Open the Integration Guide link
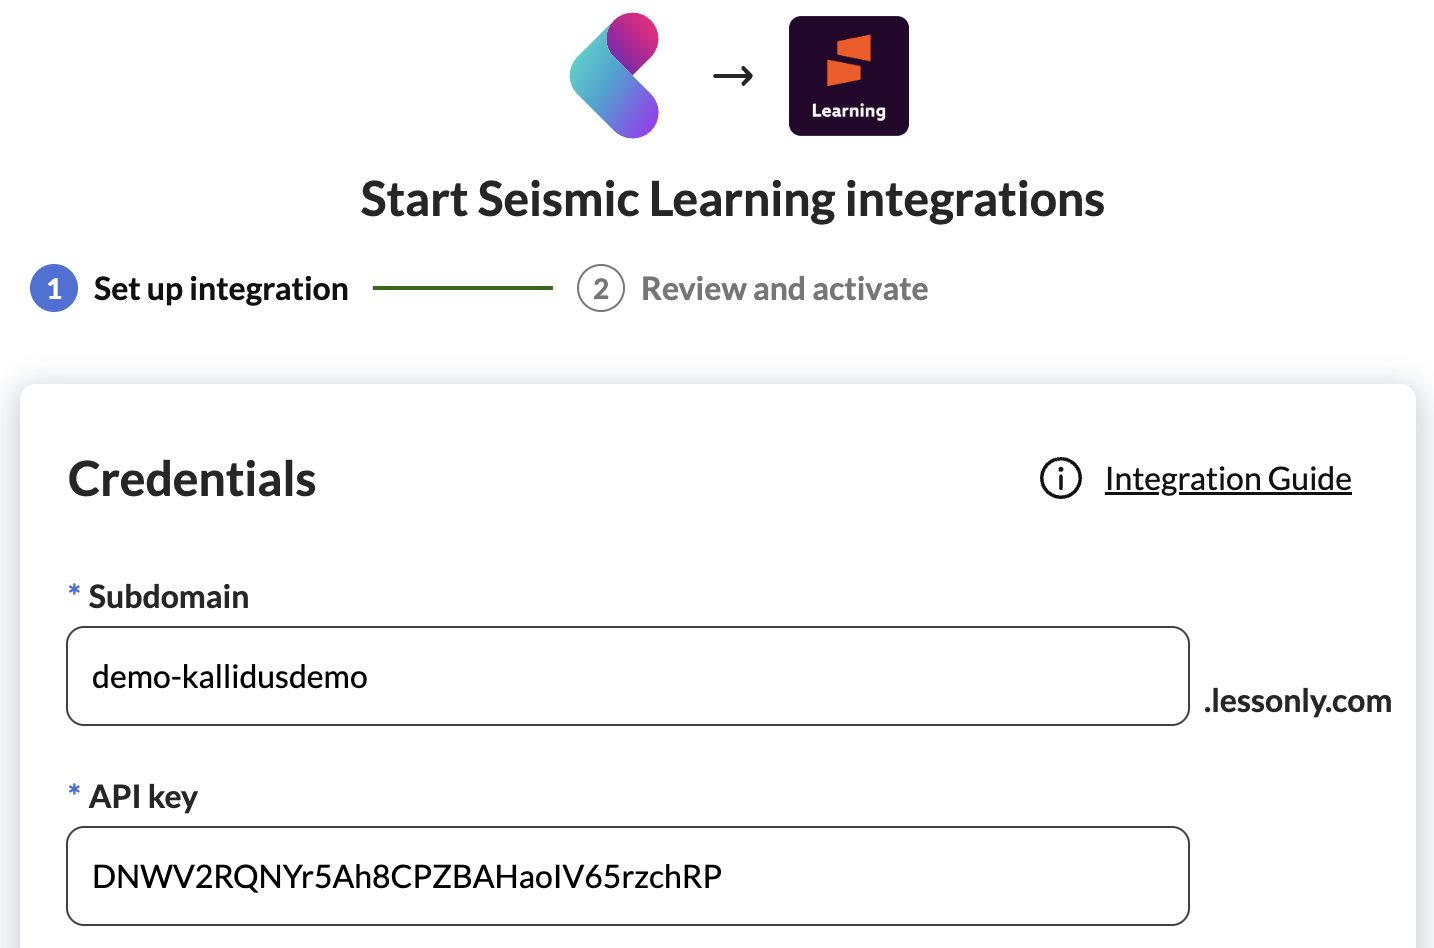The height and width of the screenshot is (948, 1434). tap(1227, 478)
